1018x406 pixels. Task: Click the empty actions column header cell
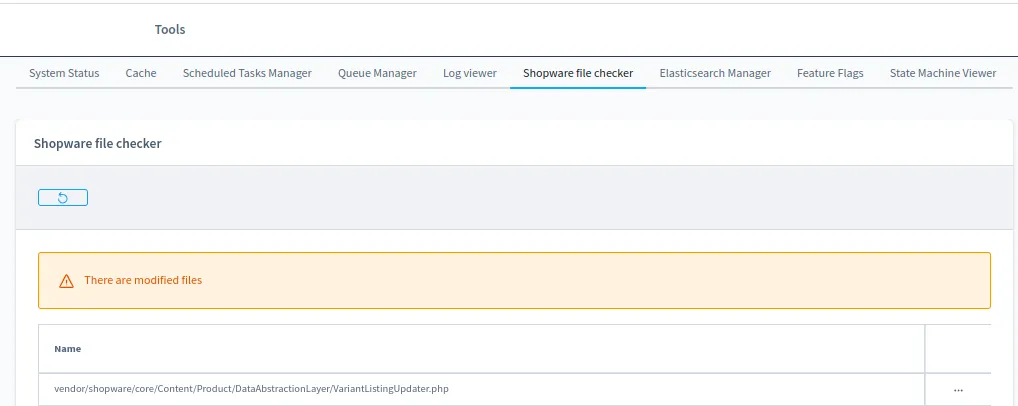[958, 349]
